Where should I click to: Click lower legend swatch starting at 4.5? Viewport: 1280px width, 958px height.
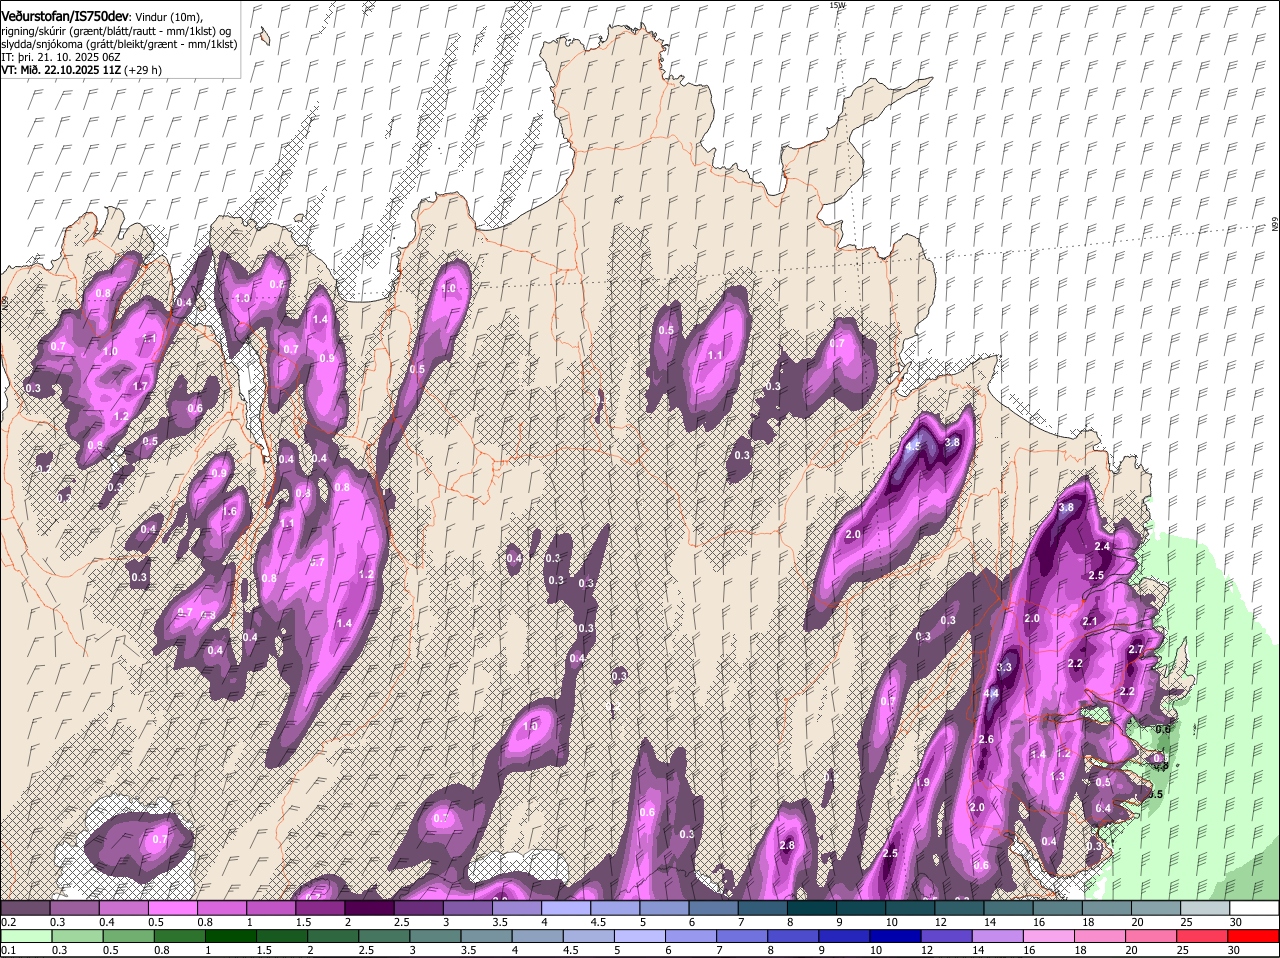591,936
